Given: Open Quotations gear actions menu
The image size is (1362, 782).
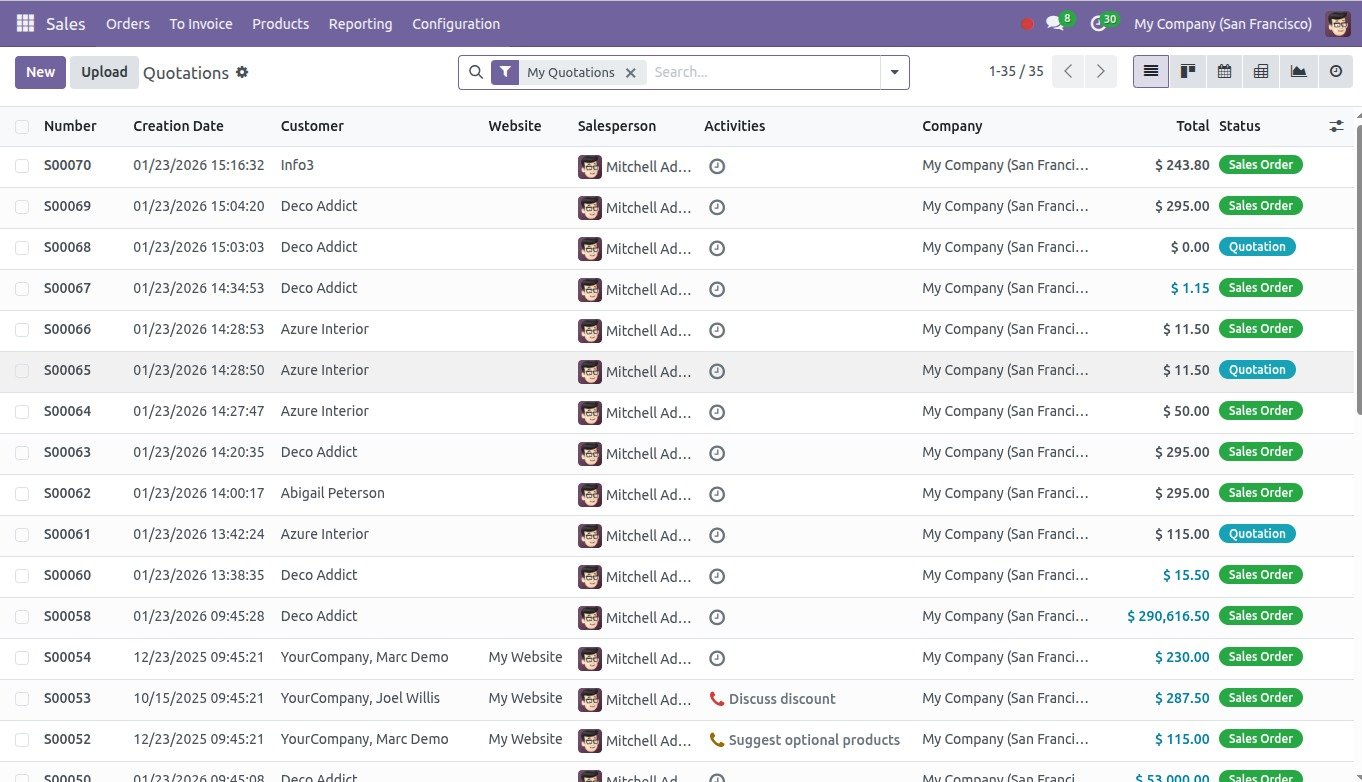Looking at the screenshot, I should [x=242, y=72].
